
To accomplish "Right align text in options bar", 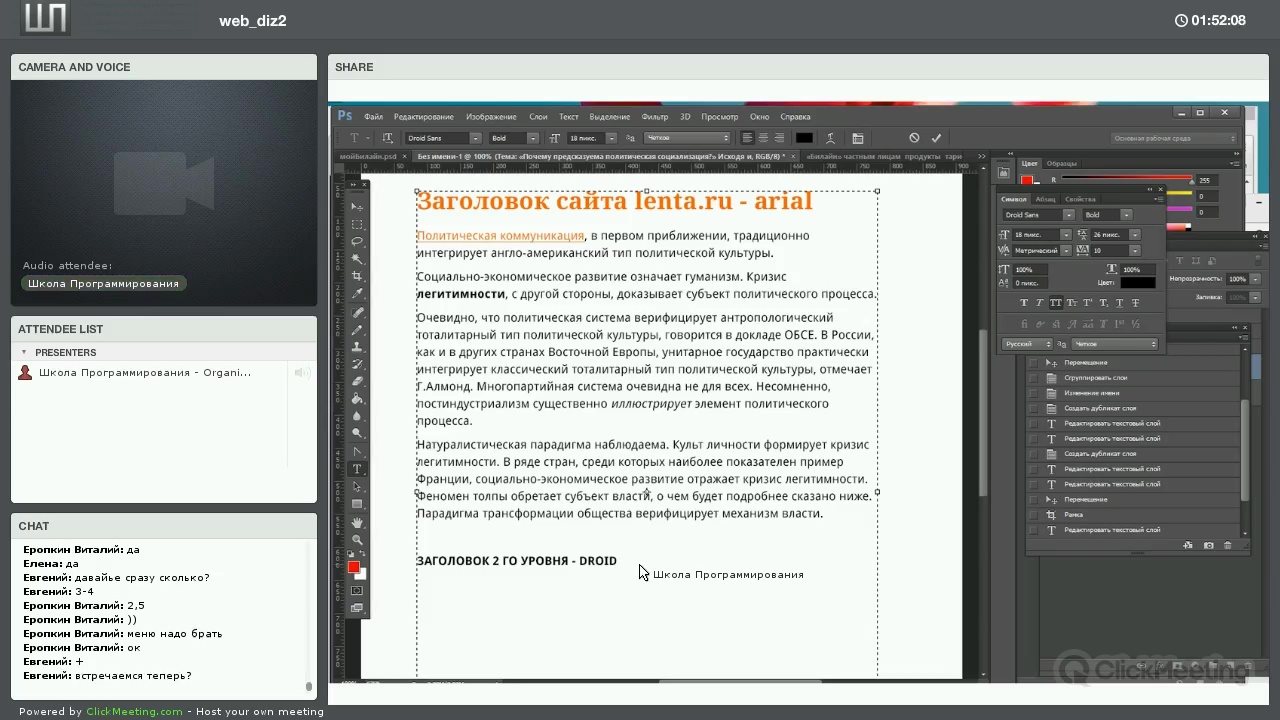I will coord(780,138).
